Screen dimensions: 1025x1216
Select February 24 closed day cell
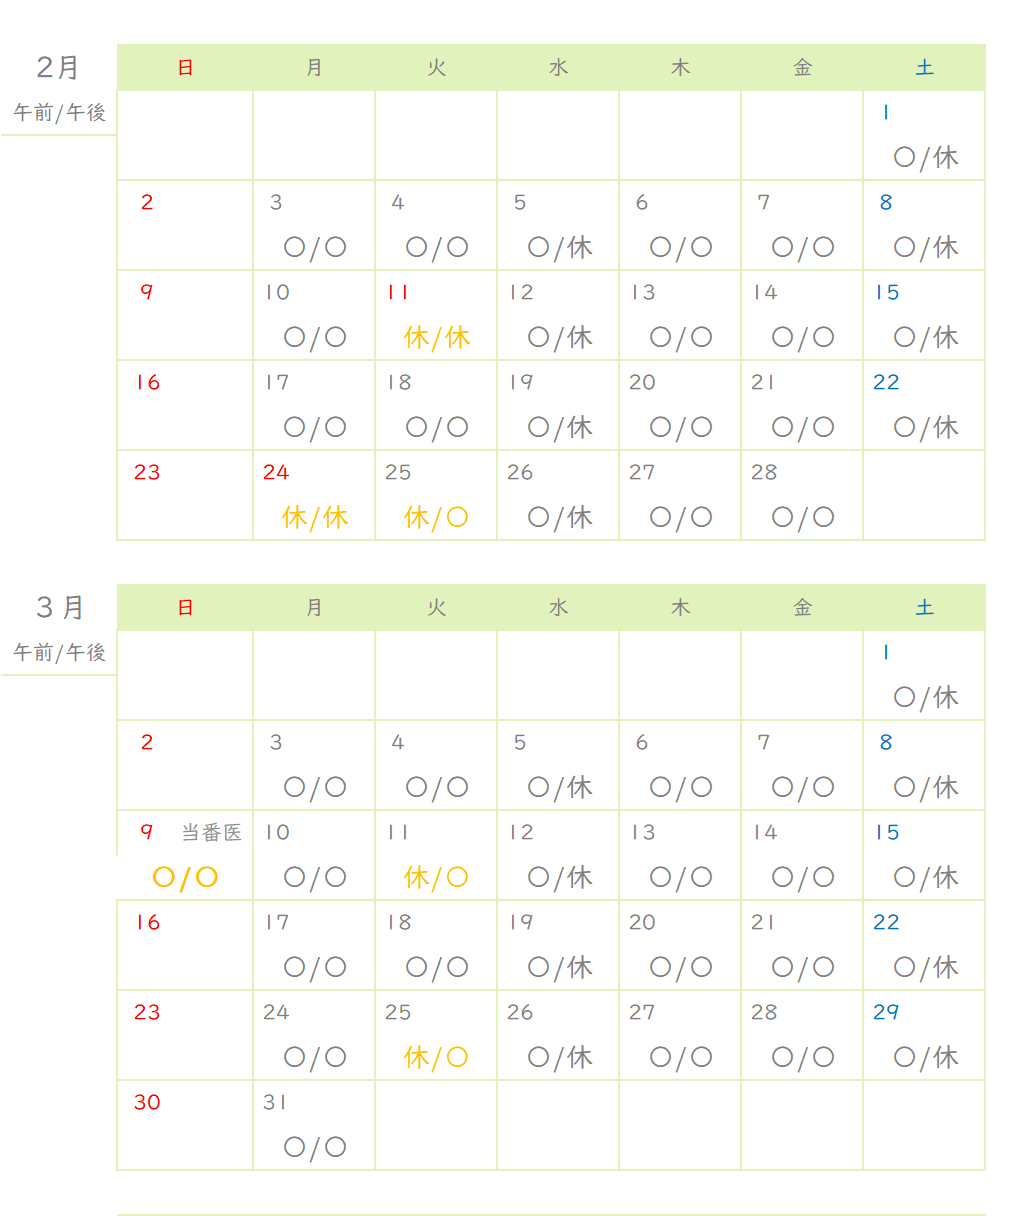[x=314, y=495]
